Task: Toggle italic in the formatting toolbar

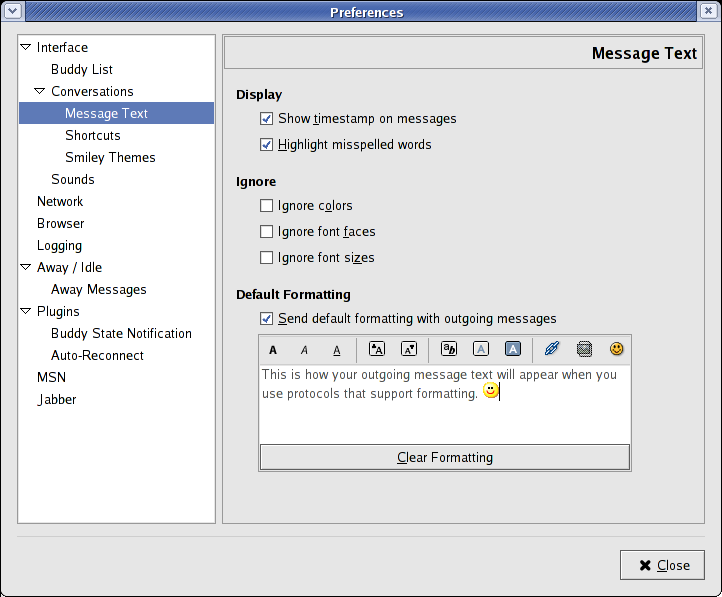Action: point(305,350)
